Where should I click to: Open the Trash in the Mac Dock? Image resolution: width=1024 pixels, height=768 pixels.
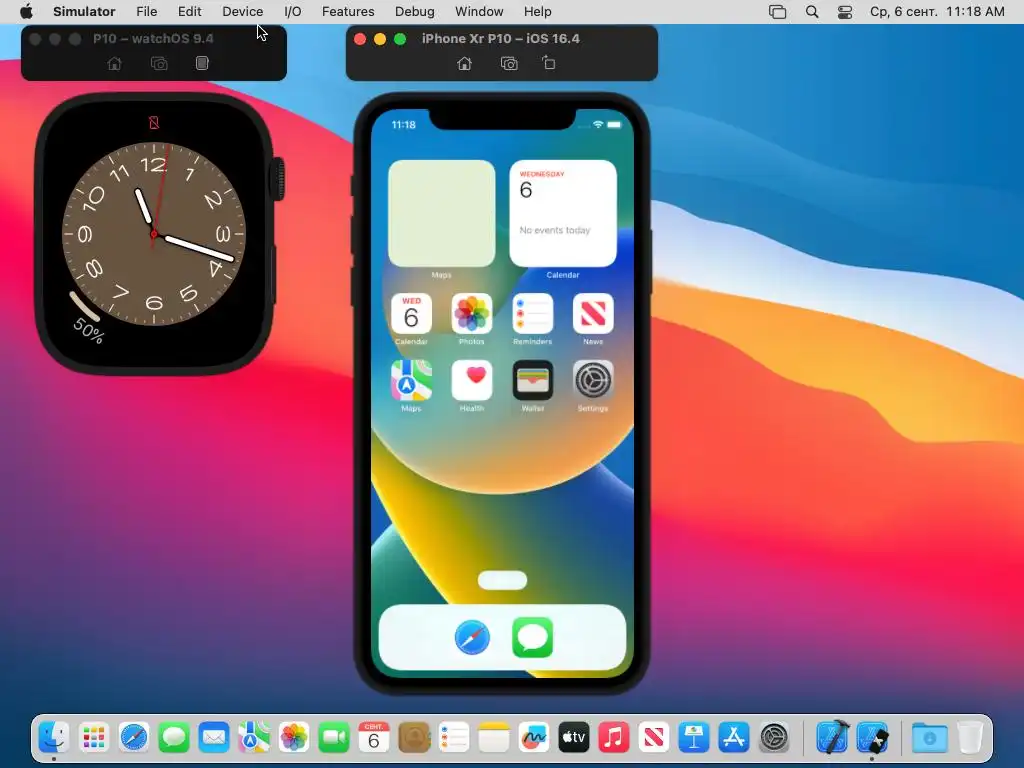pyautogui.click(x=970, y=738)
